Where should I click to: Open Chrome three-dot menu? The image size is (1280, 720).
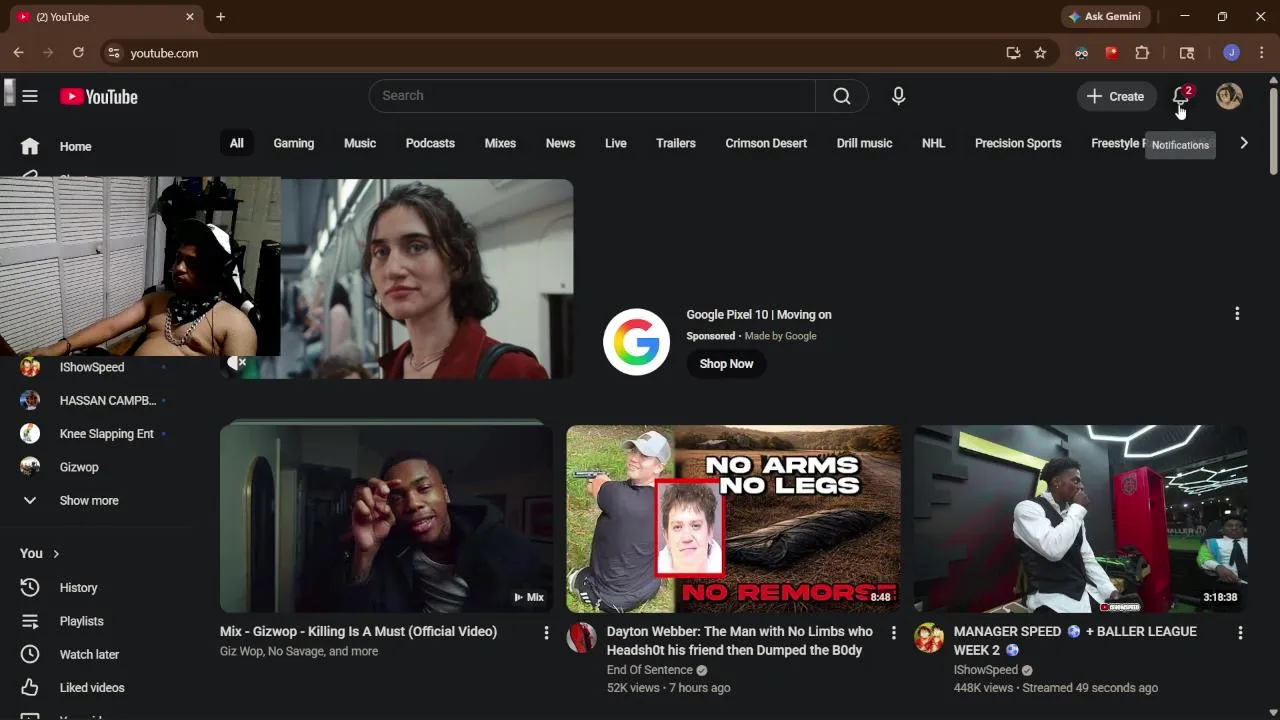click(x=1261, y=53)
